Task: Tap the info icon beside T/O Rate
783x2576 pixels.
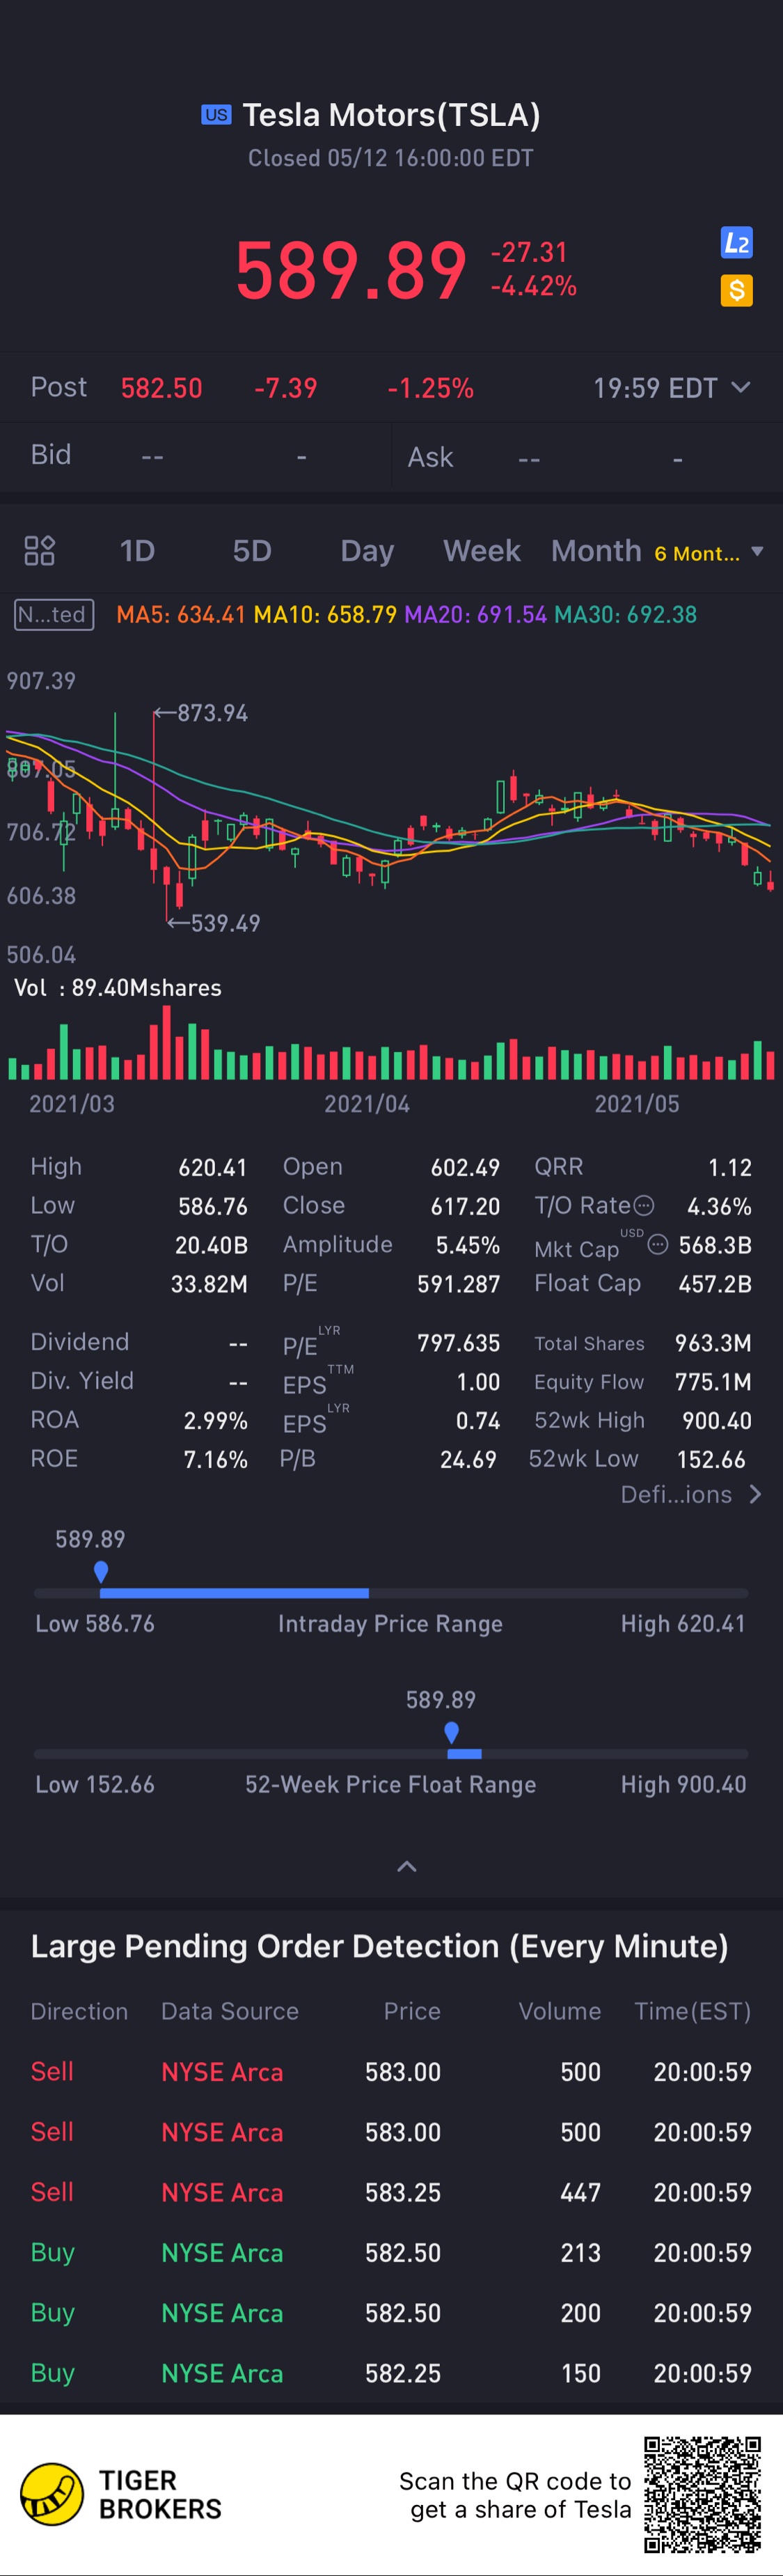Action: click(645, 1205)
